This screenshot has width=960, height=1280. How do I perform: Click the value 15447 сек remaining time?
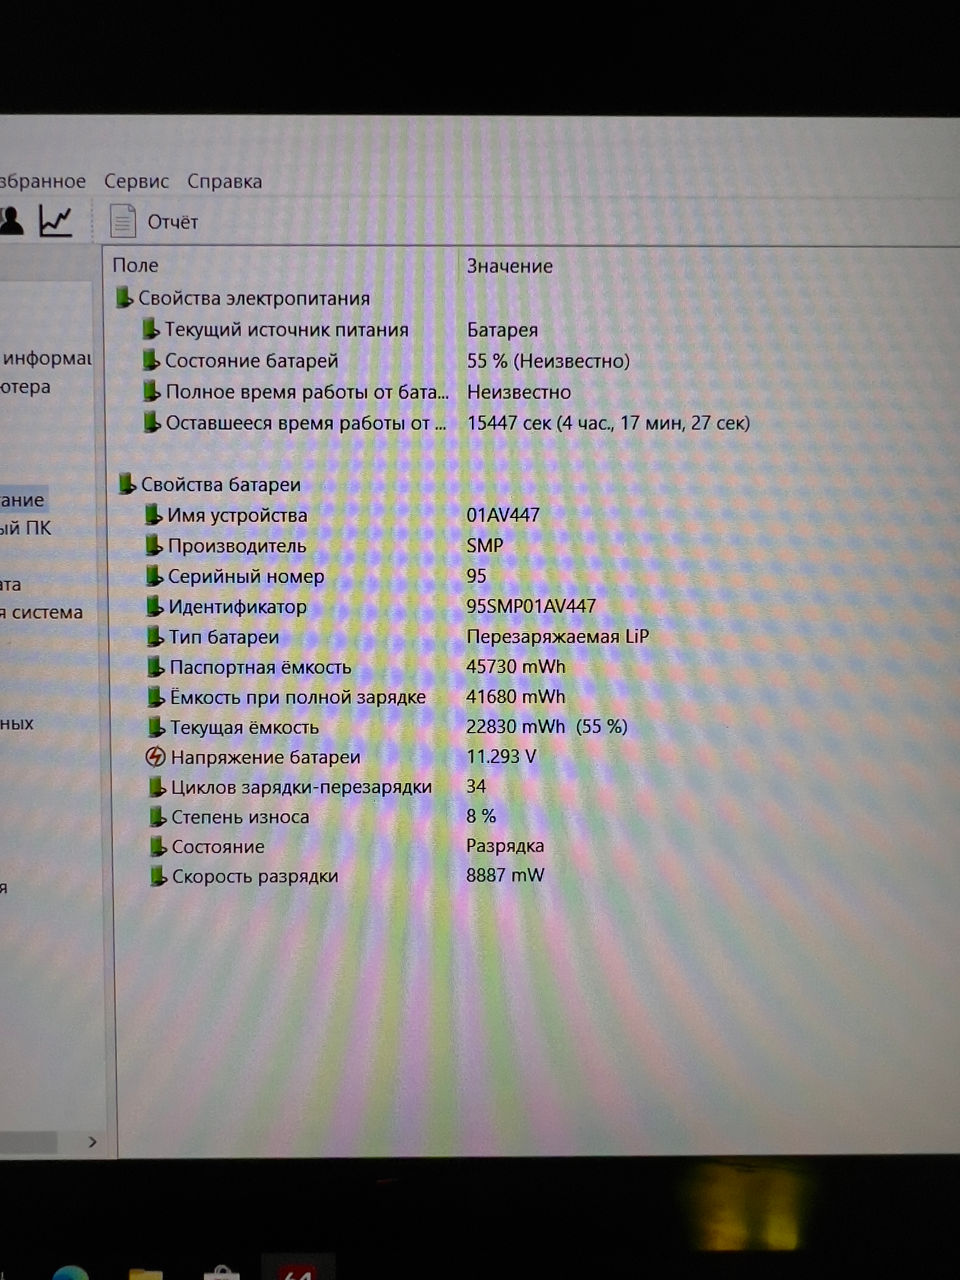tap(609, 422)
